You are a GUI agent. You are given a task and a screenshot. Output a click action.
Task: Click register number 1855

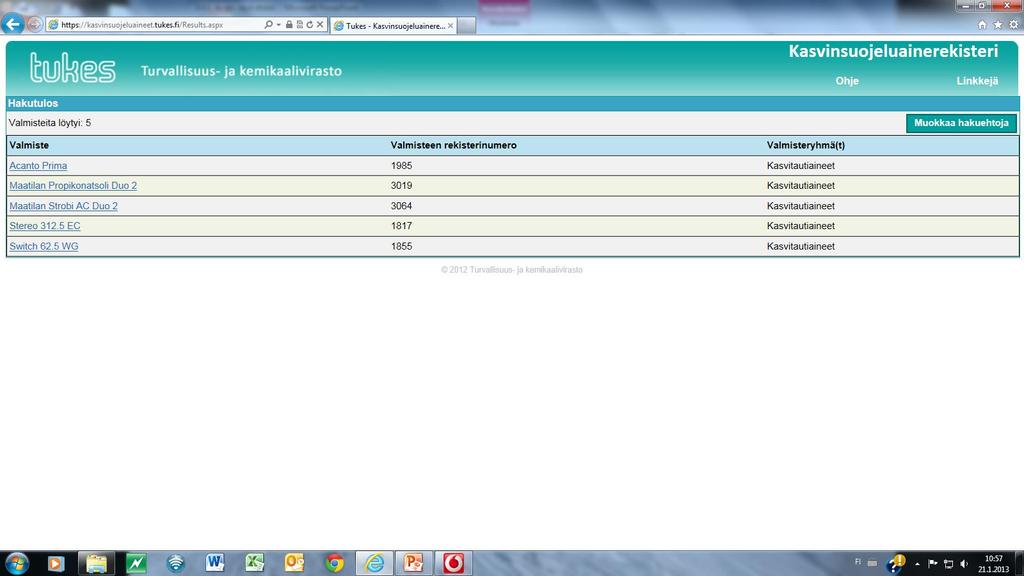[x=401, y=246]
